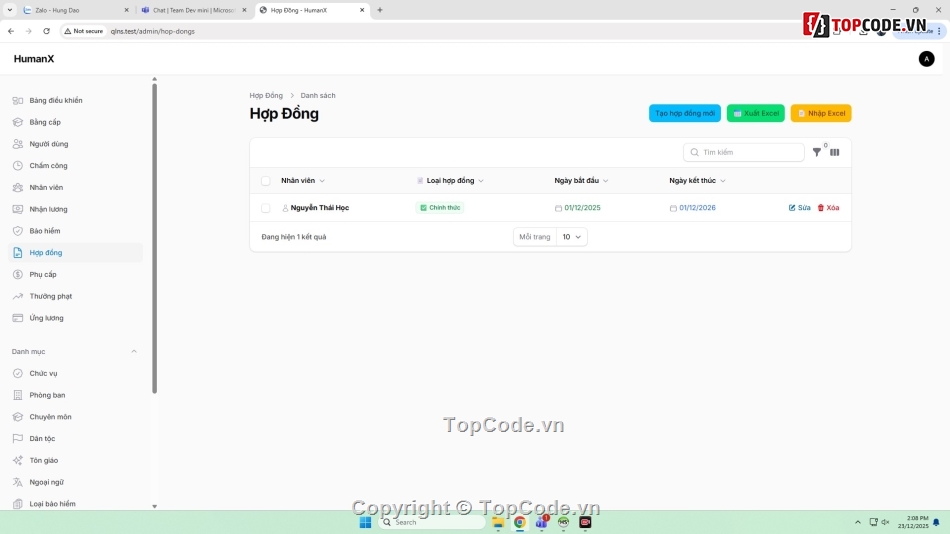Click the Chính thức contract badge

(440, 208)
